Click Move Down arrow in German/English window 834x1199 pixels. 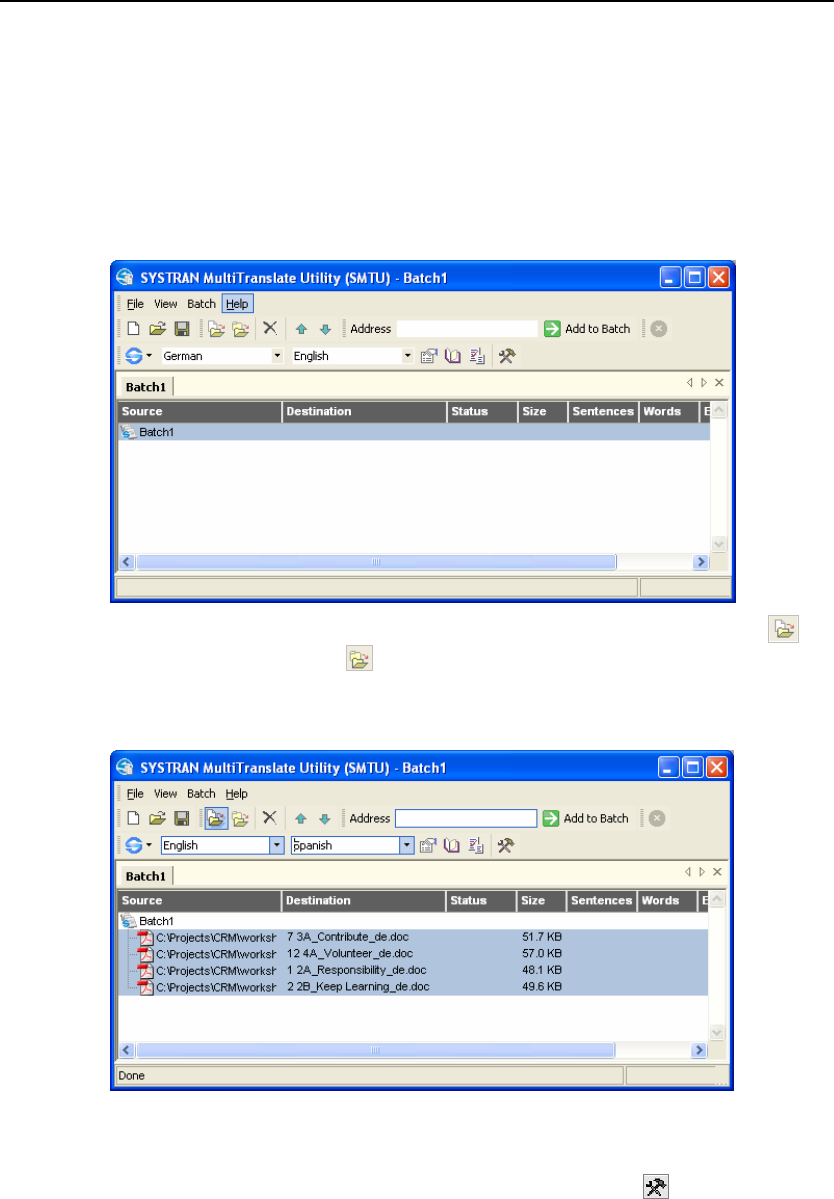coord(325,330)
